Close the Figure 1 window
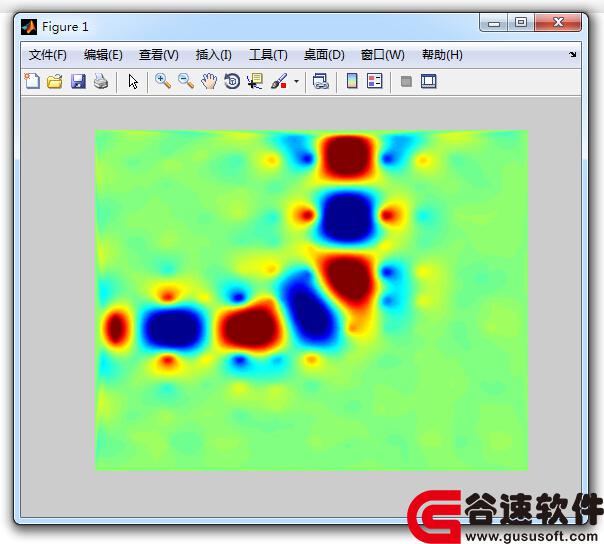604x544 pixels. [558, 22]
